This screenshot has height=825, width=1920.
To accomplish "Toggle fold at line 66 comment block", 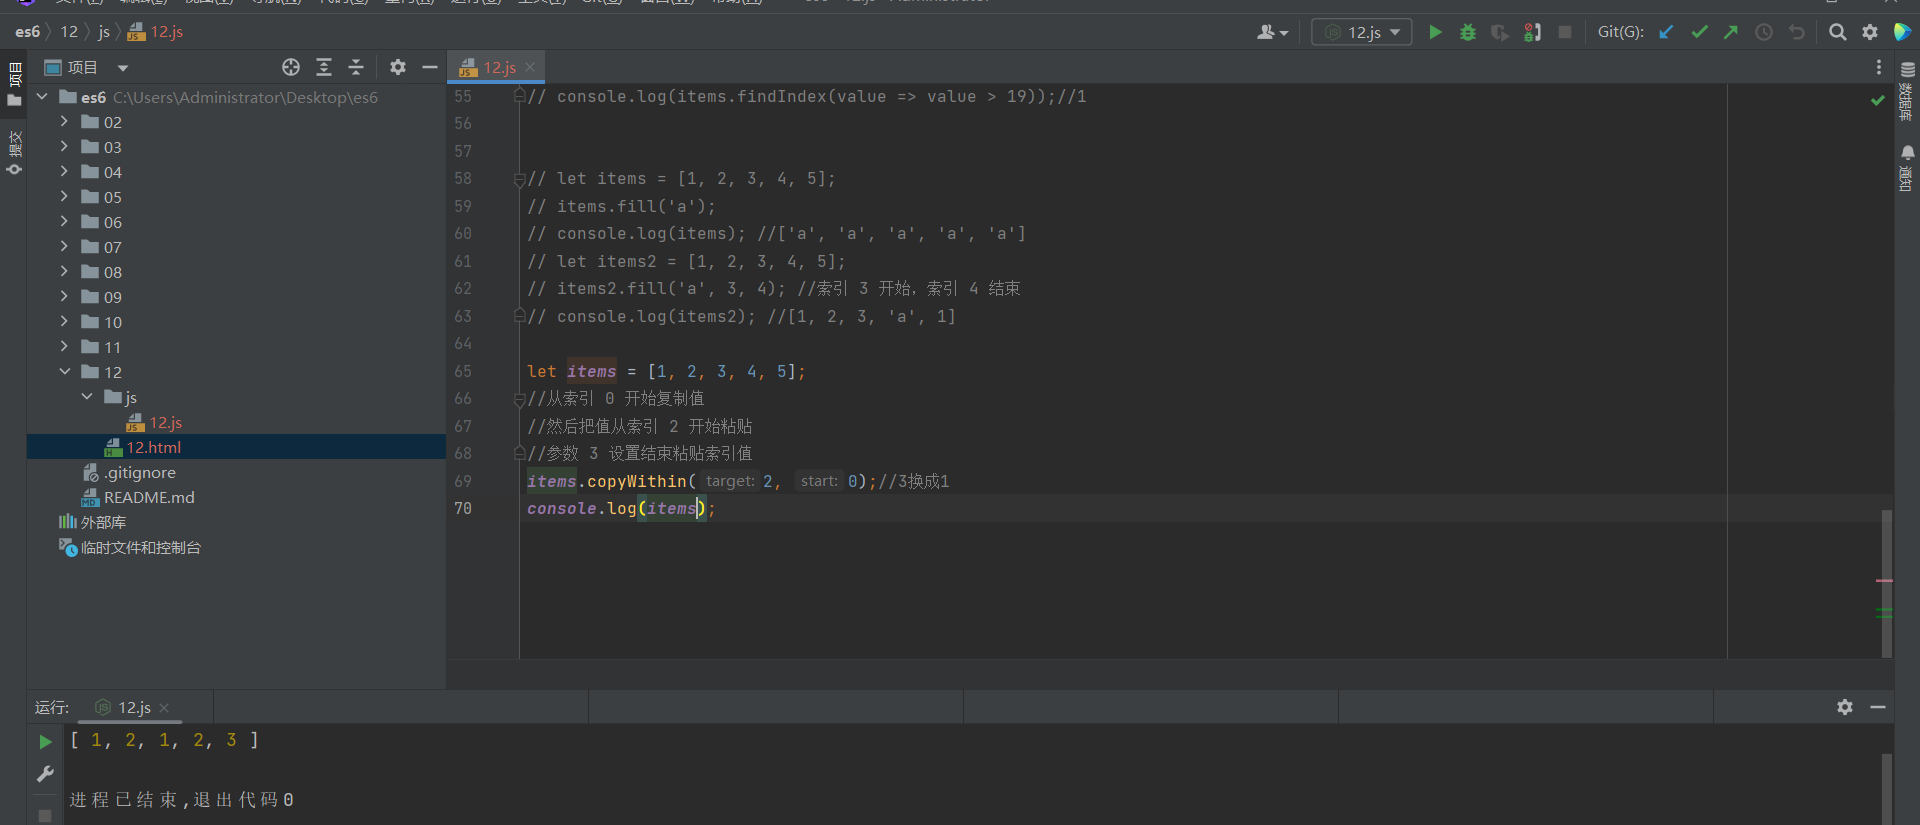I will pyautogui.click(x=519, y=399).
